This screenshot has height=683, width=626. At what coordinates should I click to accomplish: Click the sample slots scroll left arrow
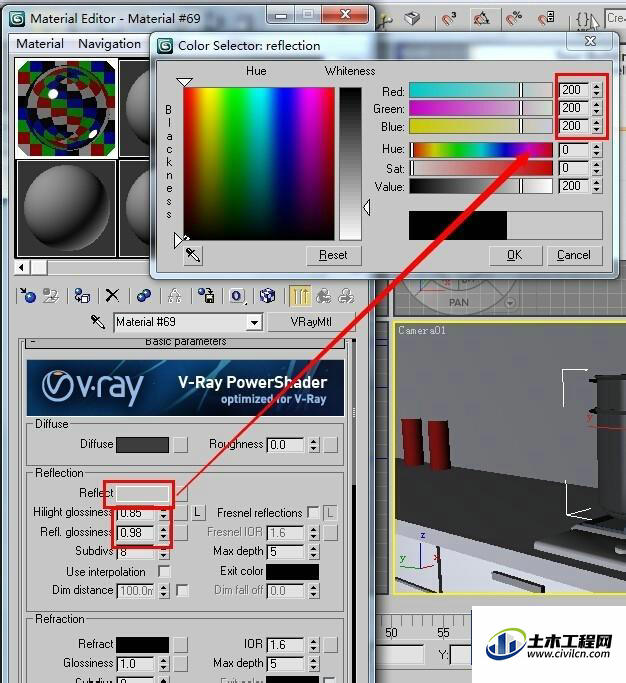point(21,267)
